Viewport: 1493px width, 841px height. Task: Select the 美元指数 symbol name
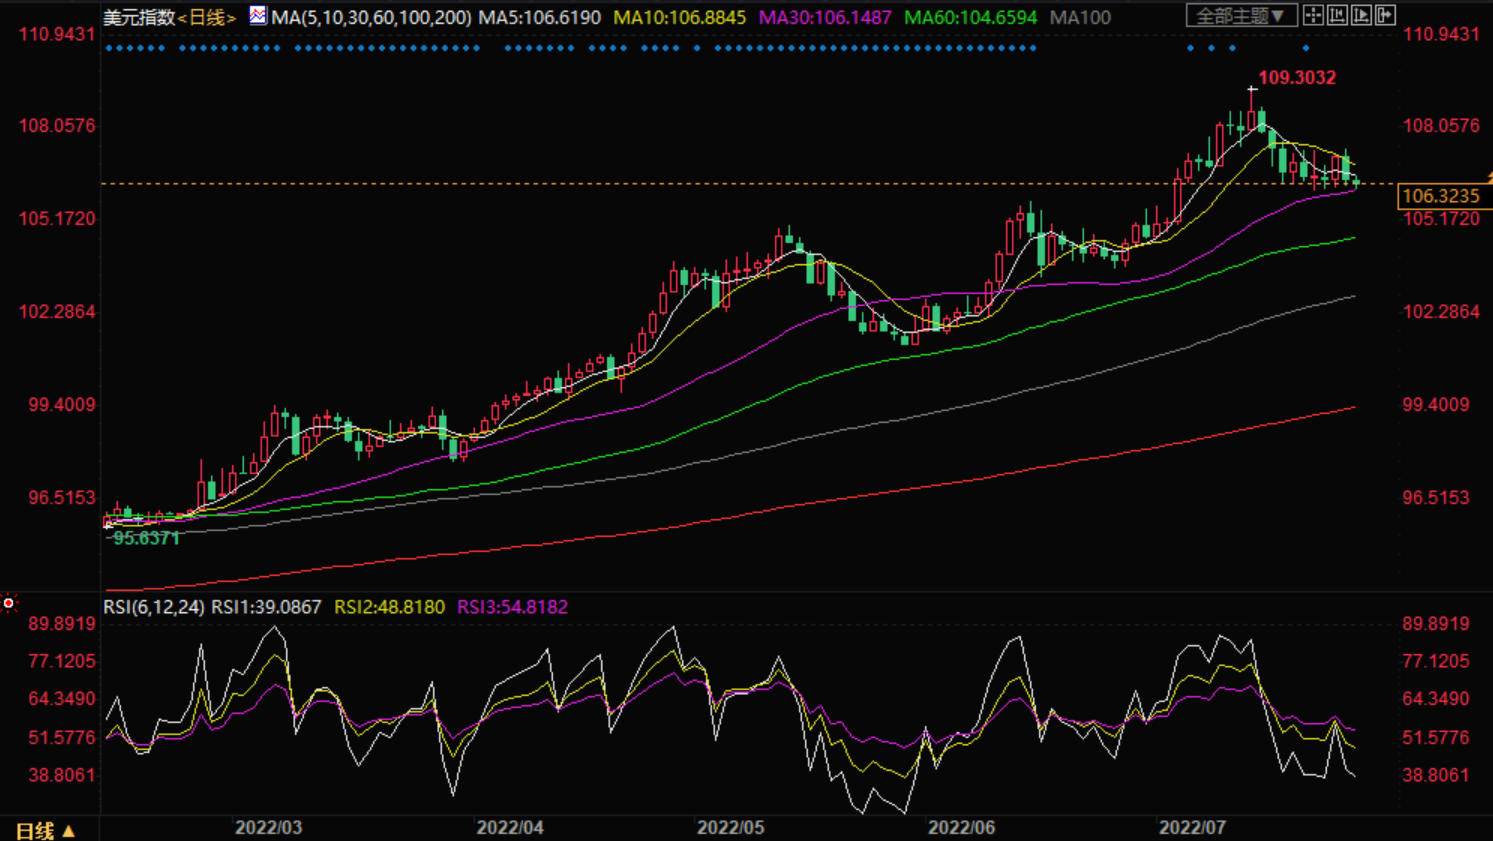139,18
